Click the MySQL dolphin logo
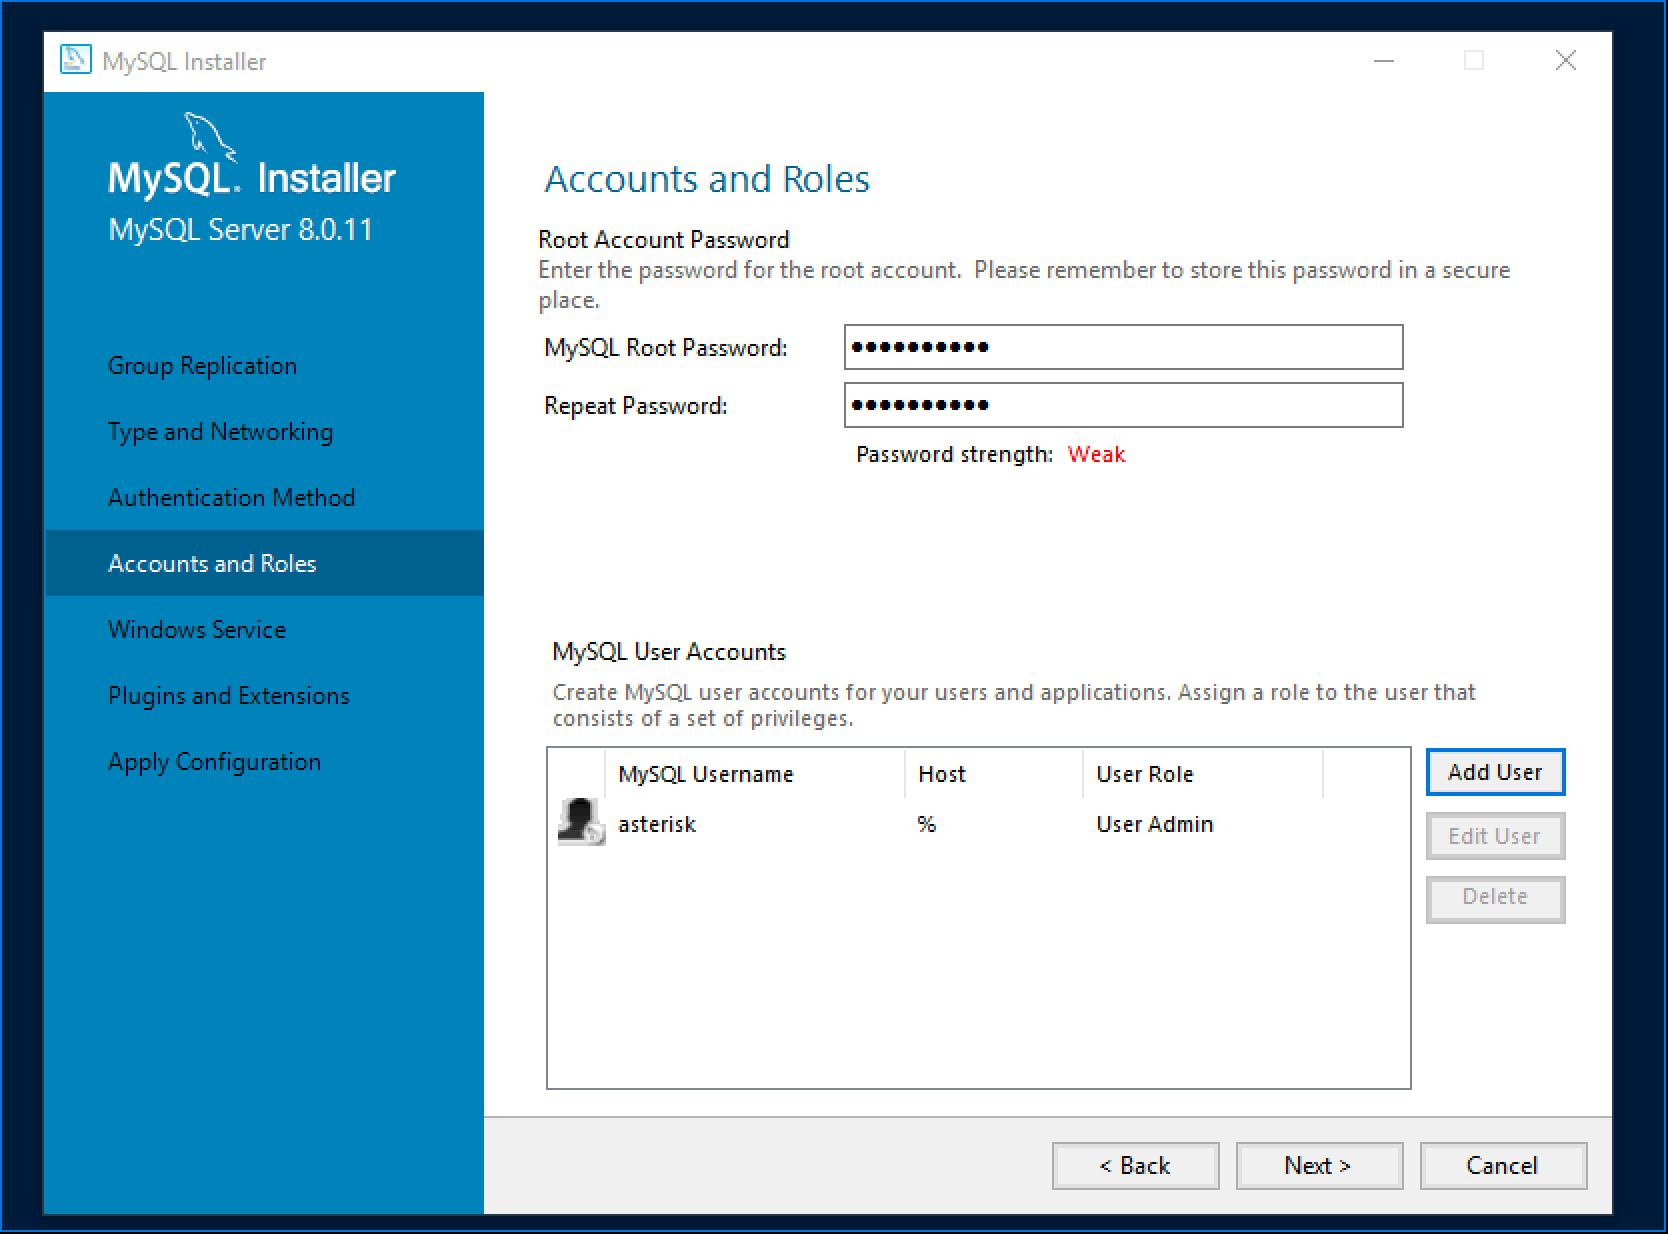 click(209, 136)
